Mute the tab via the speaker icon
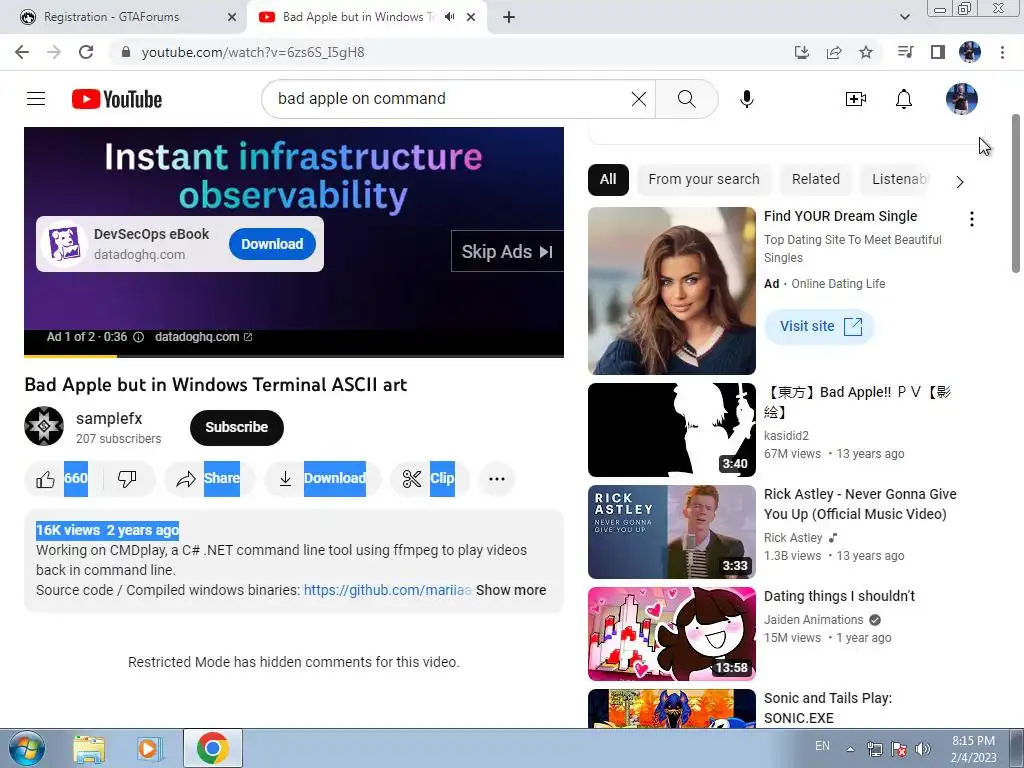 click(x=449, y=17)
